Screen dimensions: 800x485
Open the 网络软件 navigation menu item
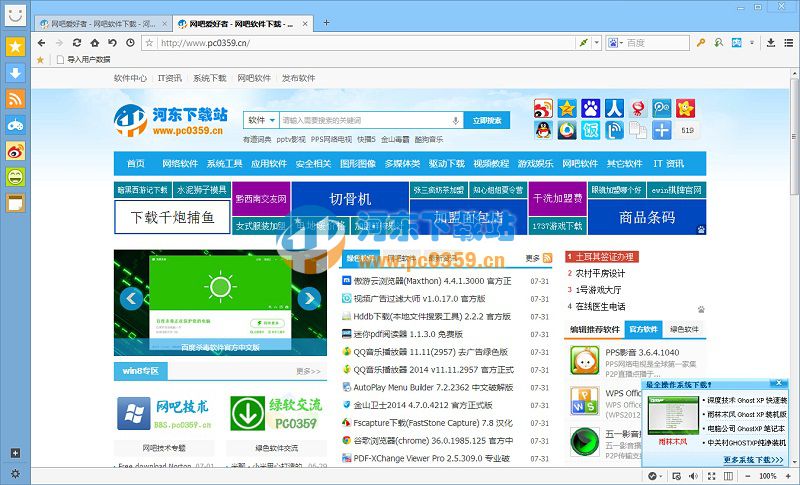pyautogui.click(x=180, y=164)
